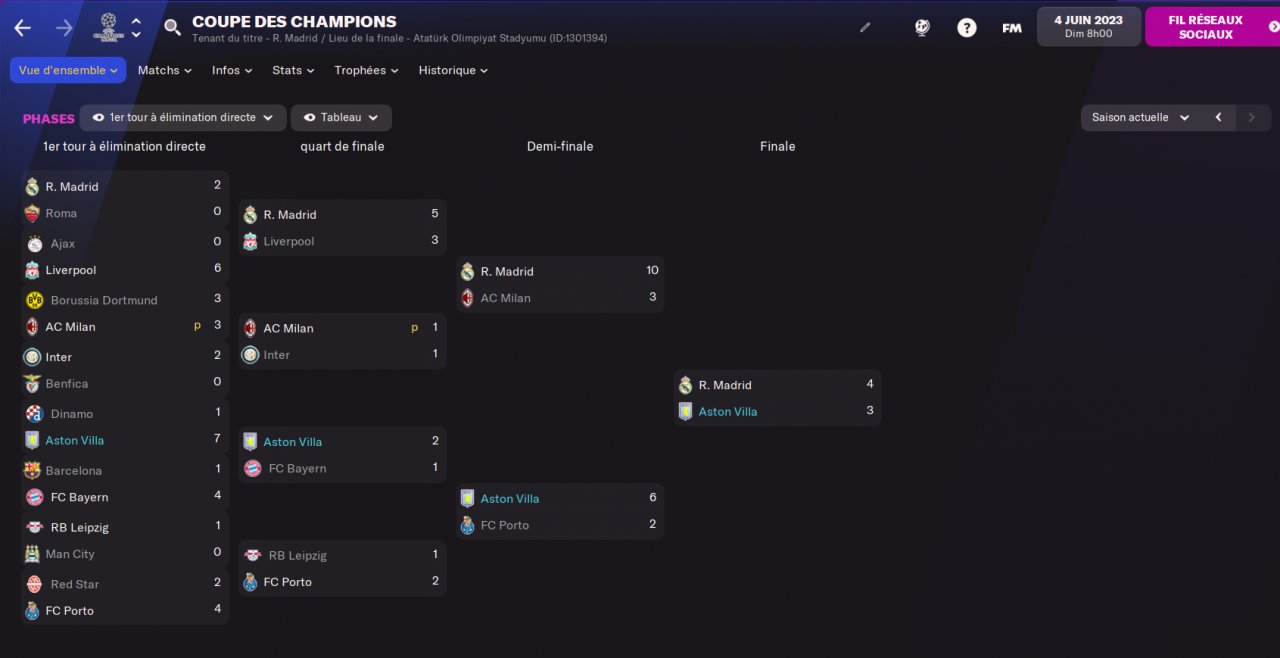Click the previous season arrow

click(1218, 118)
